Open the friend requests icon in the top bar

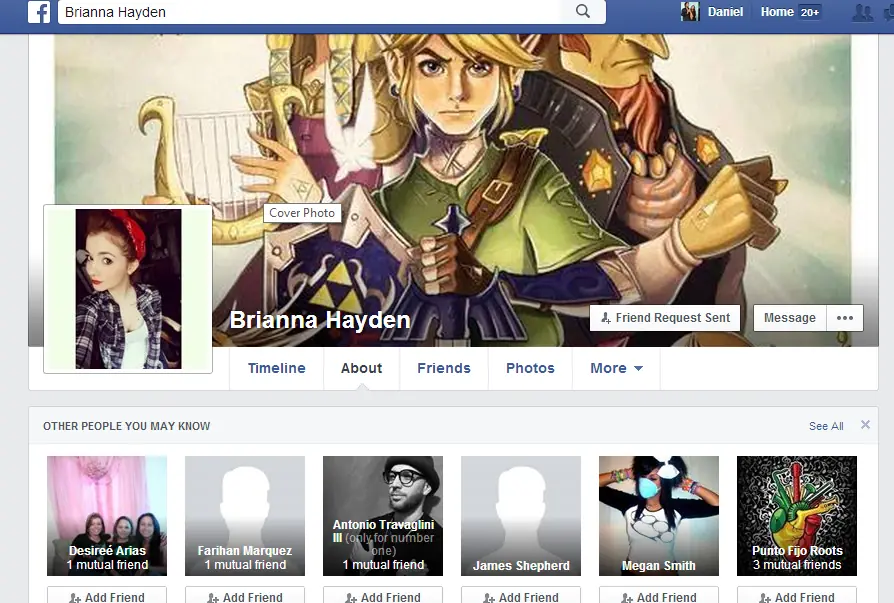[x=862, y=12]
